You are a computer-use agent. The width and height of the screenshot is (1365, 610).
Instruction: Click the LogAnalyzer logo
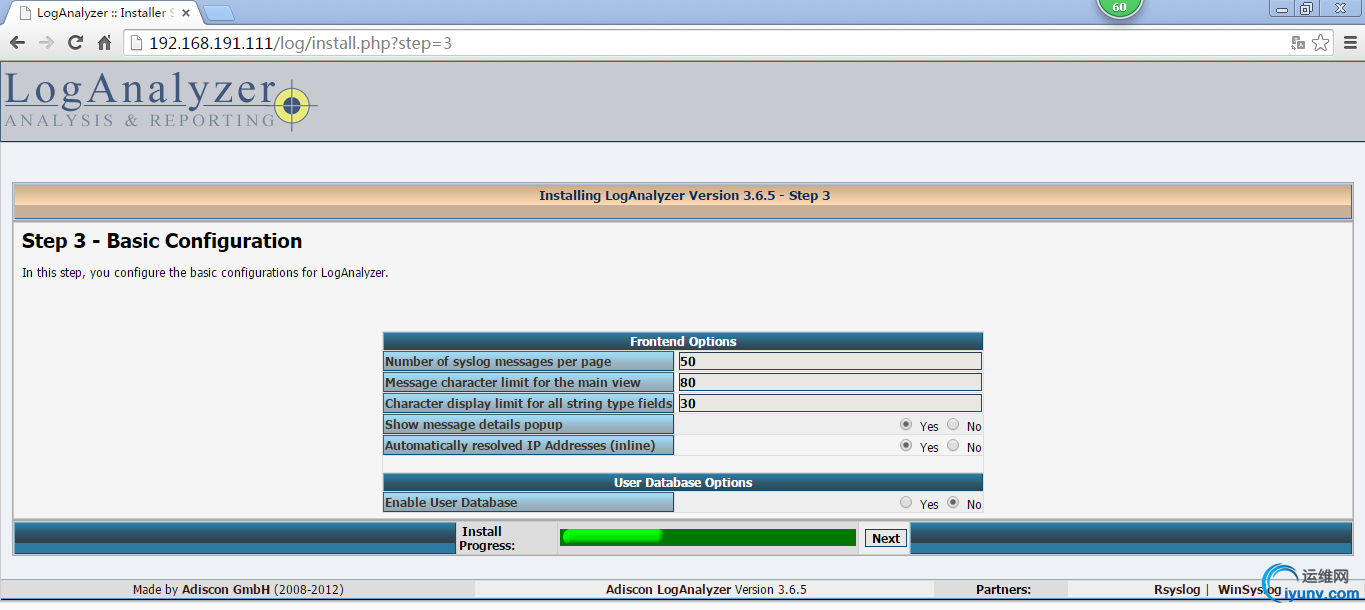pos(160,101)
